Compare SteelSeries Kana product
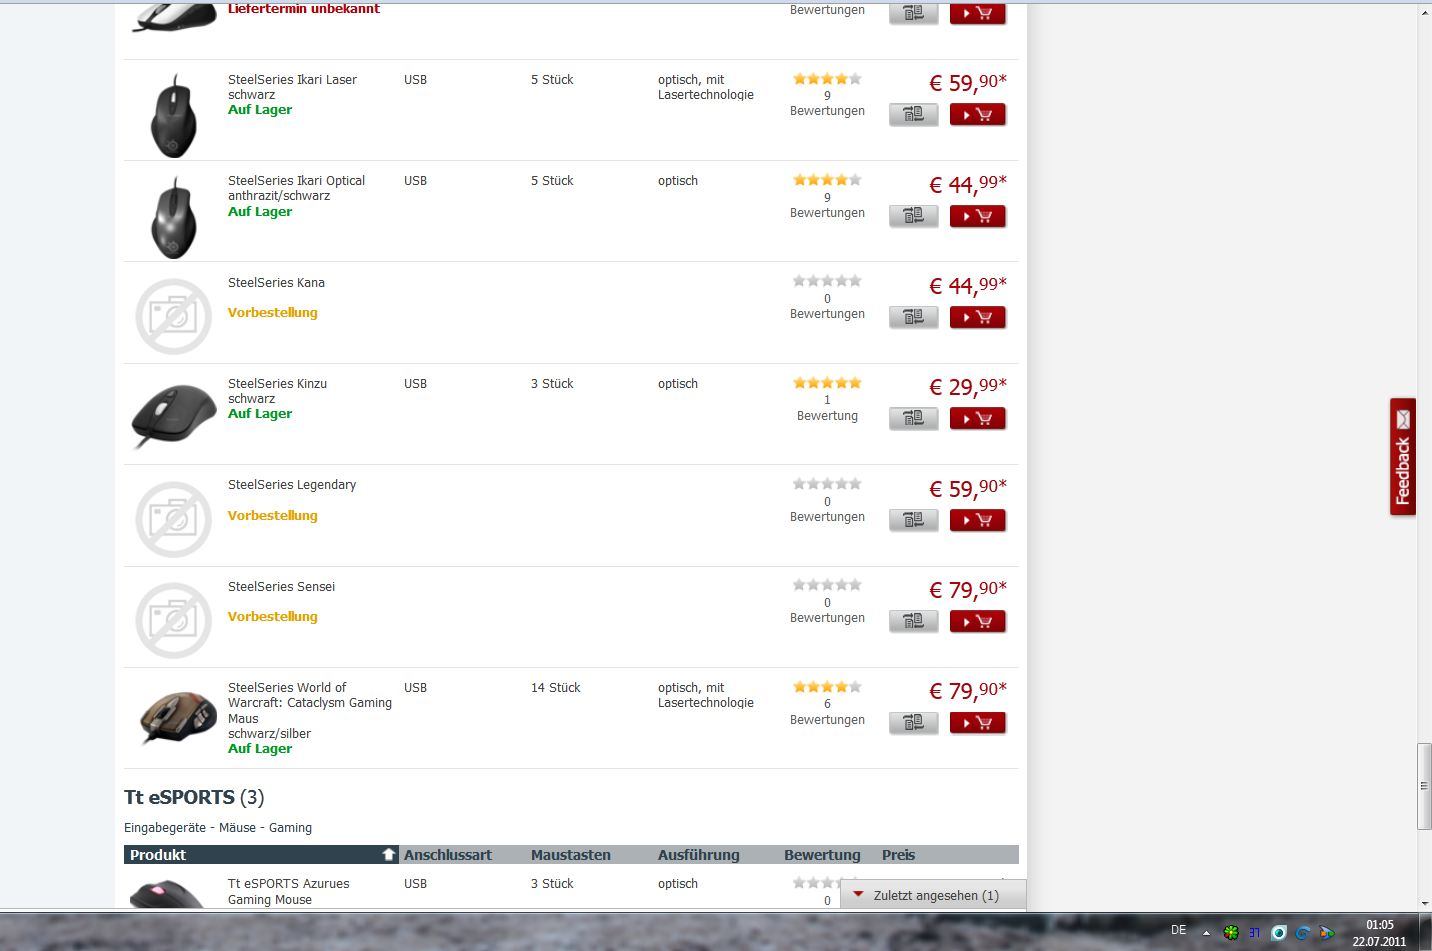 pyautogui.click(x=914, y=317)
